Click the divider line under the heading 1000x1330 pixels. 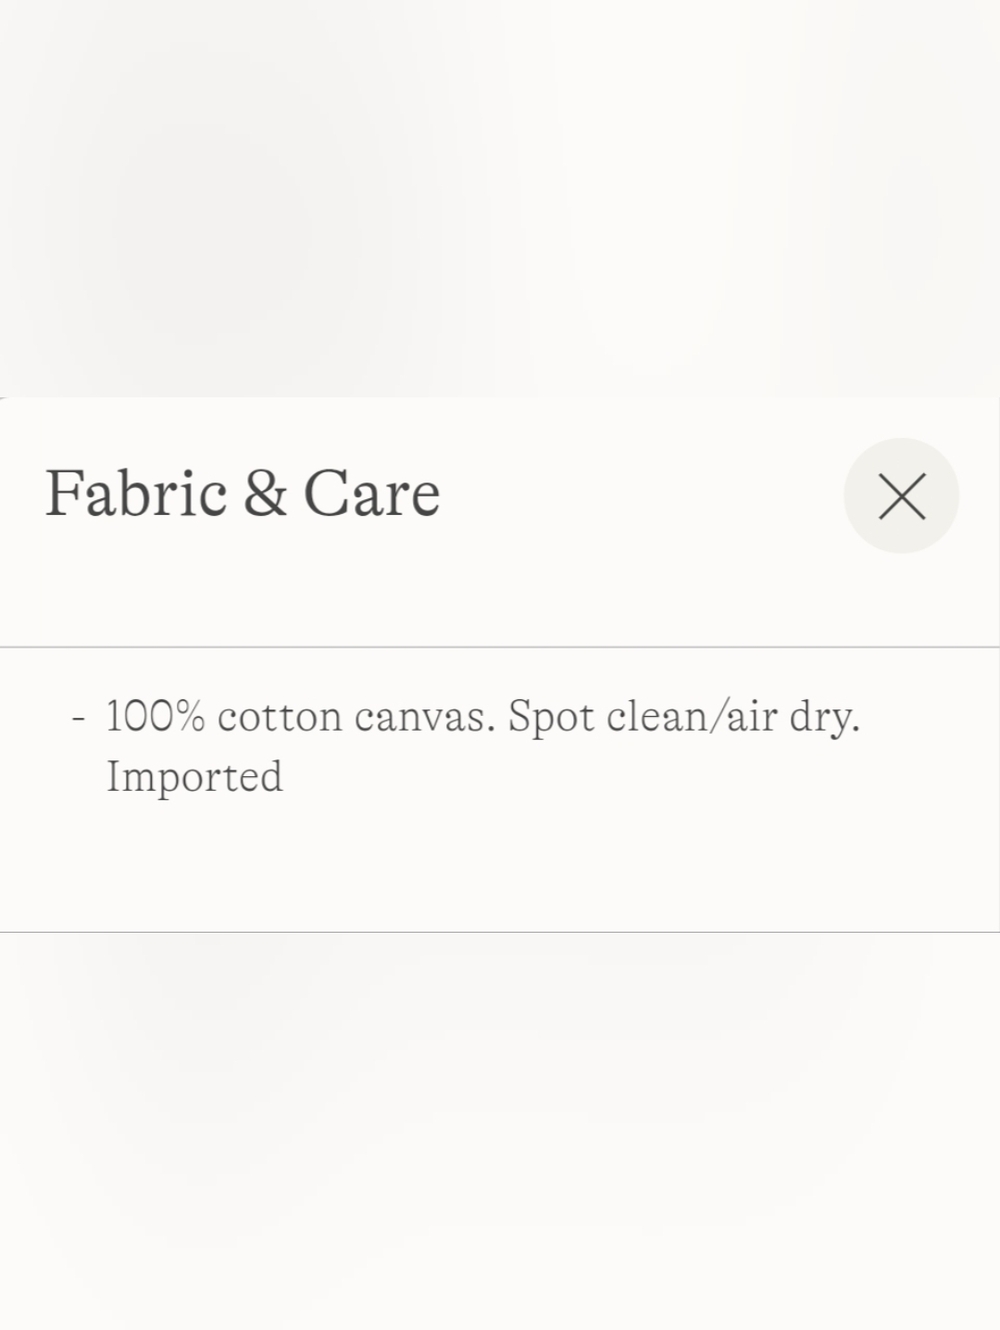point(500,647)
